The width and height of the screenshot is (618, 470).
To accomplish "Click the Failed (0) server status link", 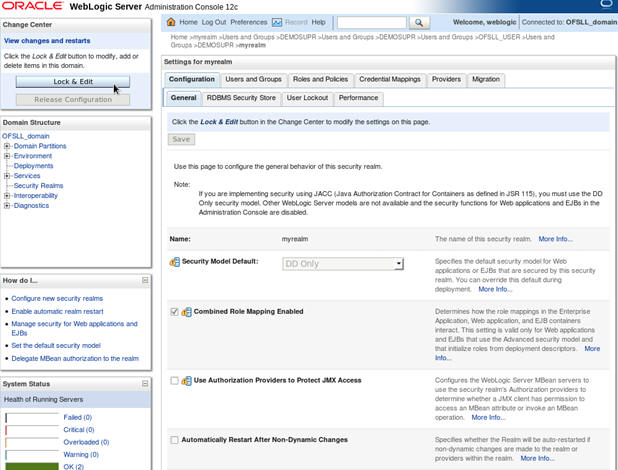I will pyautogui.click(x=78, y=417).
